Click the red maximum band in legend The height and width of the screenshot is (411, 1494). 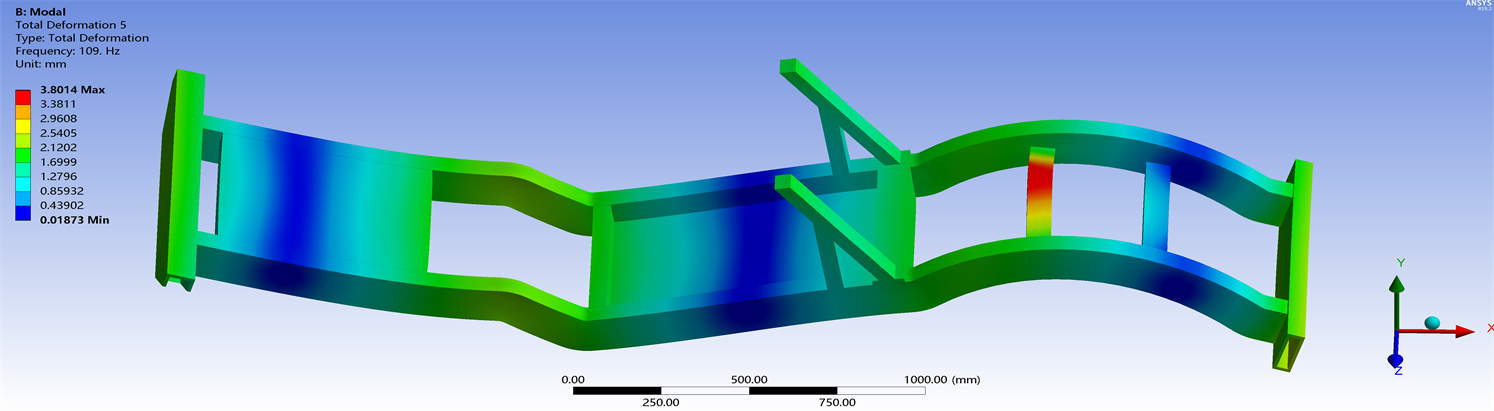23,97
